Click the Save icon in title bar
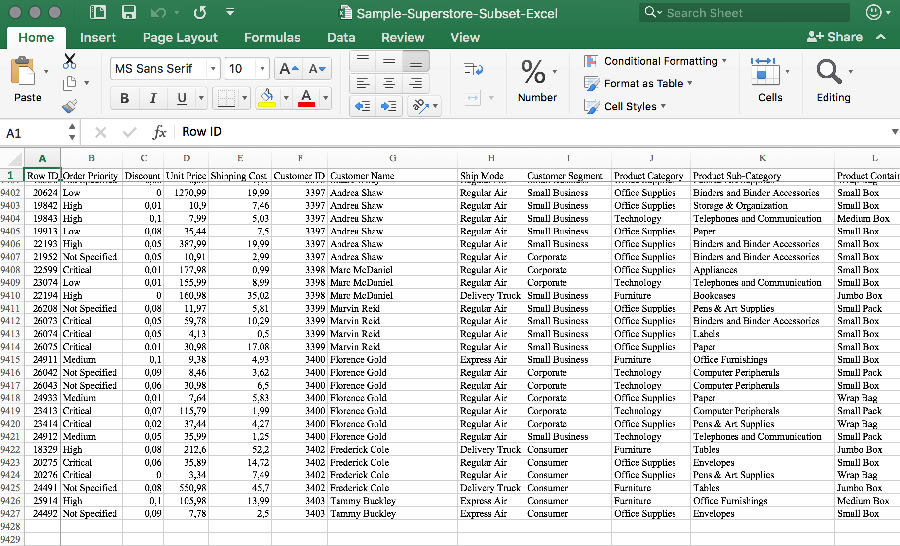900x546 pixels. 129,13
